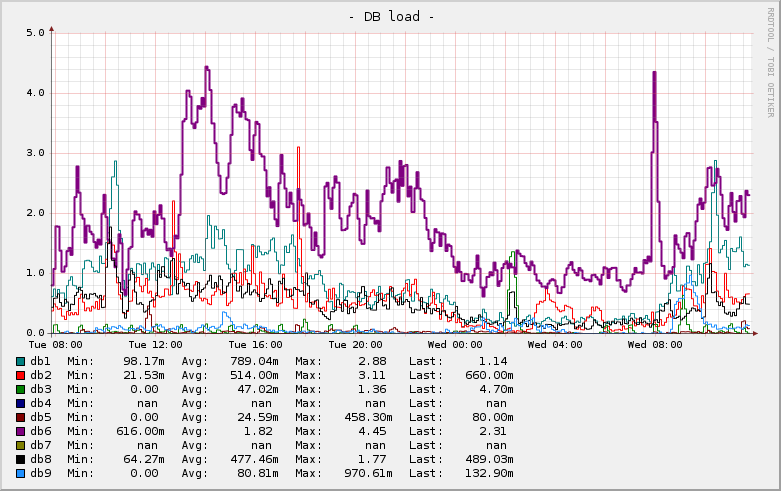Click the black db8 legend color swatch
The image size is (781, 491).
point(21,459)
